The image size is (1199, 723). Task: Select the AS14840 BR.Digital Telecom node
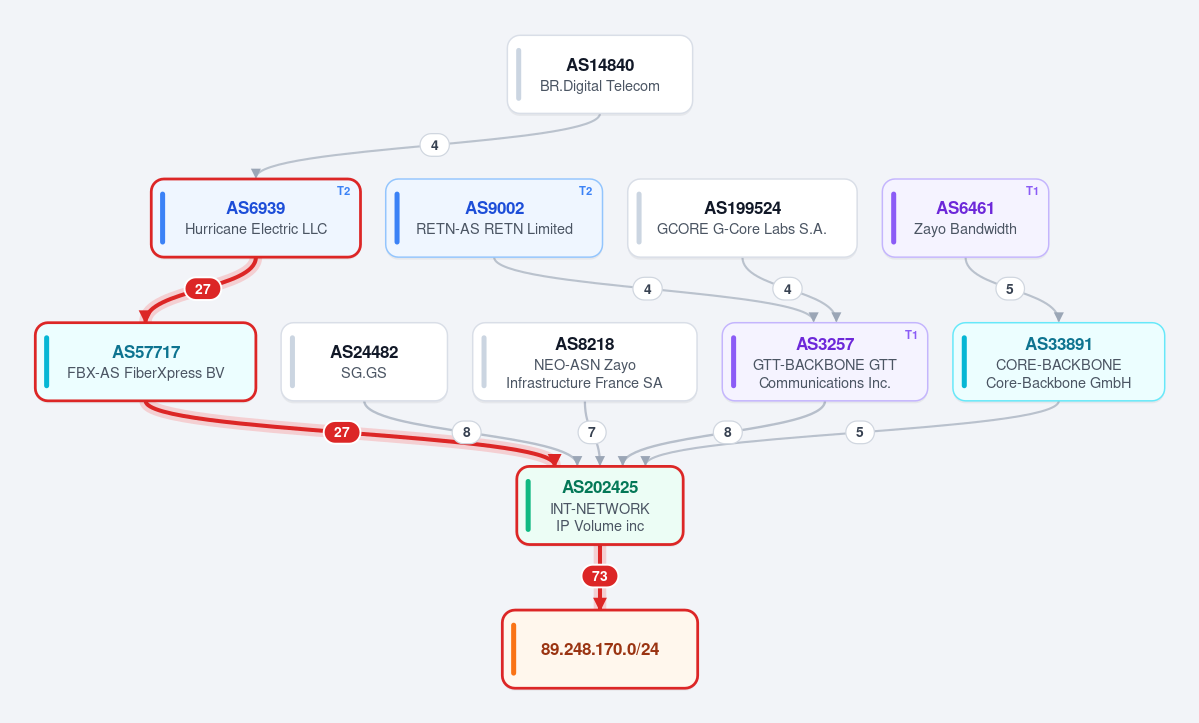[600, 74]
